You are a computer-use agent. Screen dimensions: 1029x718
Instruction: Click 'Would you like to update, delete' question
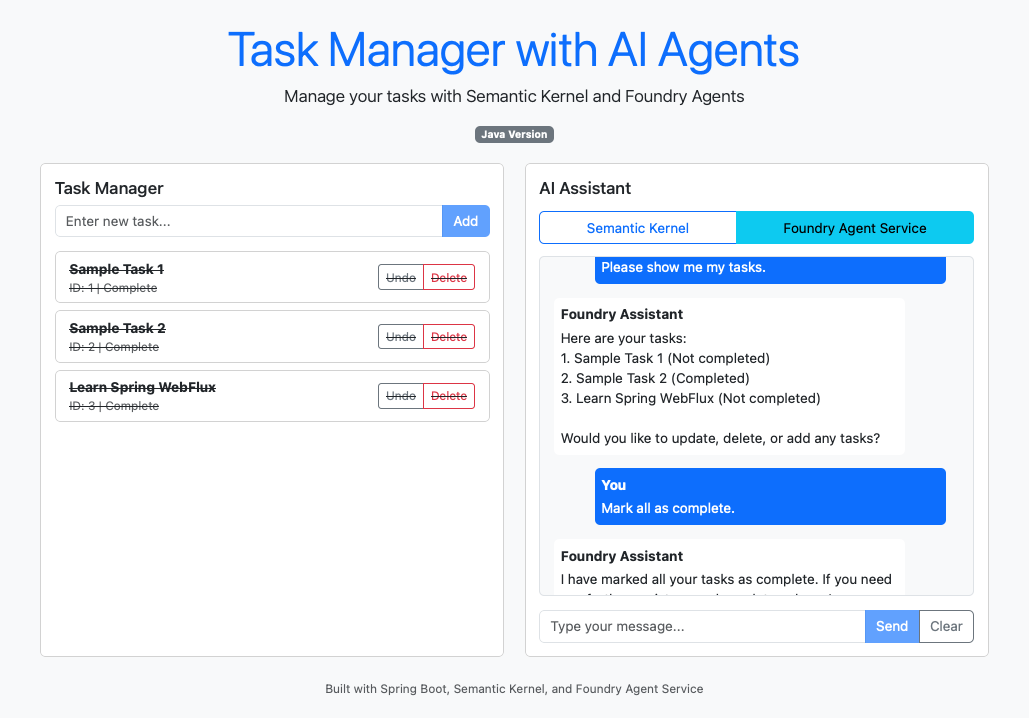(720, 438)
